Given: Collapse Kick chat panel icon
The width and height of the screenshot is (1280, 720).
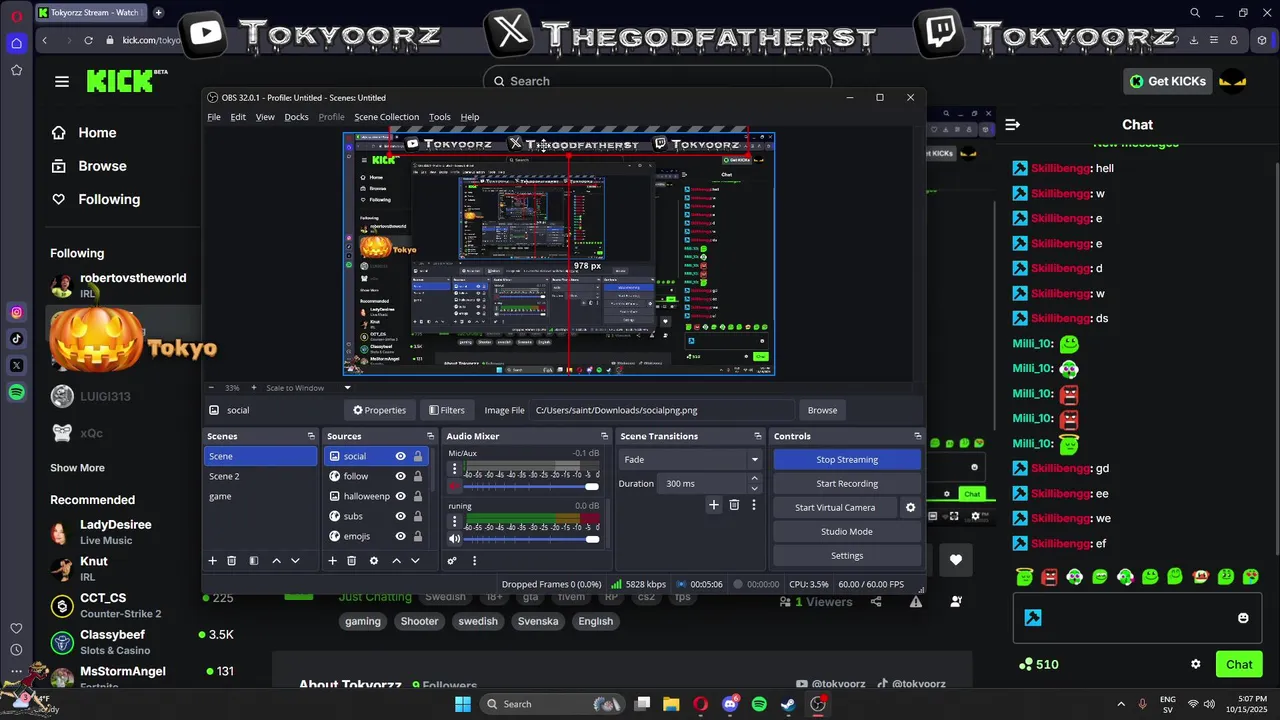Looking at the screenshot, I should pos(1012,125).
